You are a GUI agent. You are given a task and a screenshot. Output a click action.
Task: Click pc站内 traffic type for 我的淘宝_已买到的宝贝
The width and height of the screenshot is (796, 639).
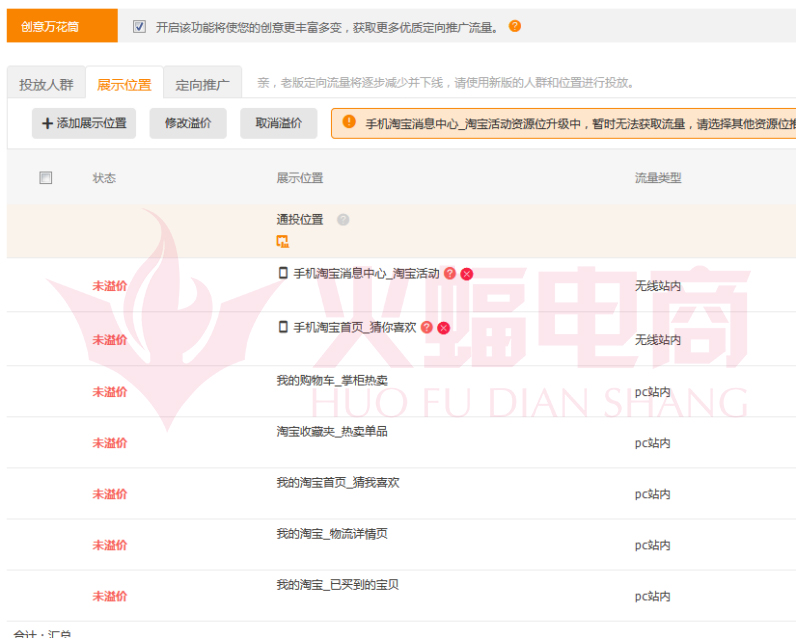pos(653,596)
